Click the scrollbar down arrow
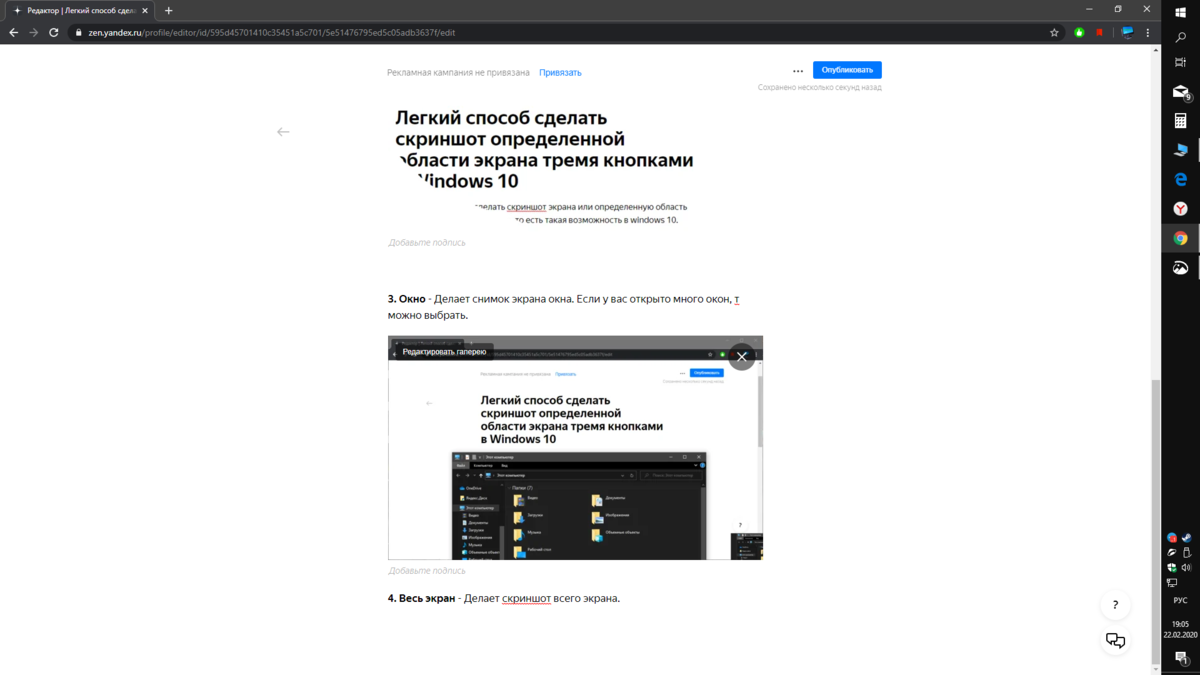 pyautogui.click(x=1157, y=669)
